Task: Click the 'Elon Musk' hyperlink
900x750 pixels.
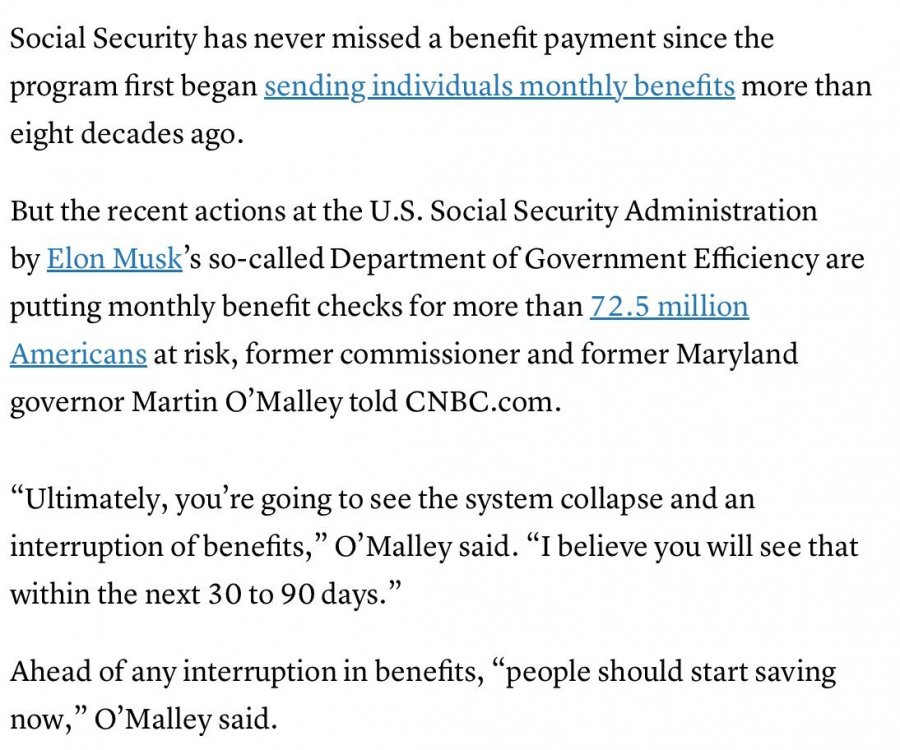Action: coord(114,259)
